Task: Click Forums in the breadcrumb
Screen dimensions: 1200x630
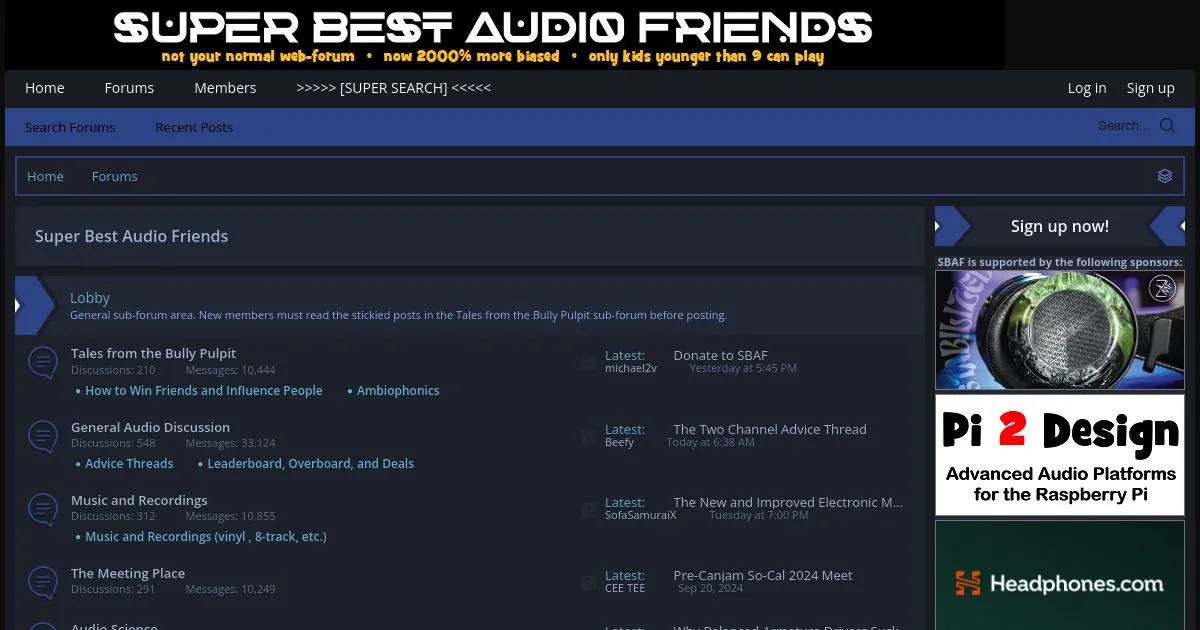Action: pyautogui.click(x=115, y=176)
